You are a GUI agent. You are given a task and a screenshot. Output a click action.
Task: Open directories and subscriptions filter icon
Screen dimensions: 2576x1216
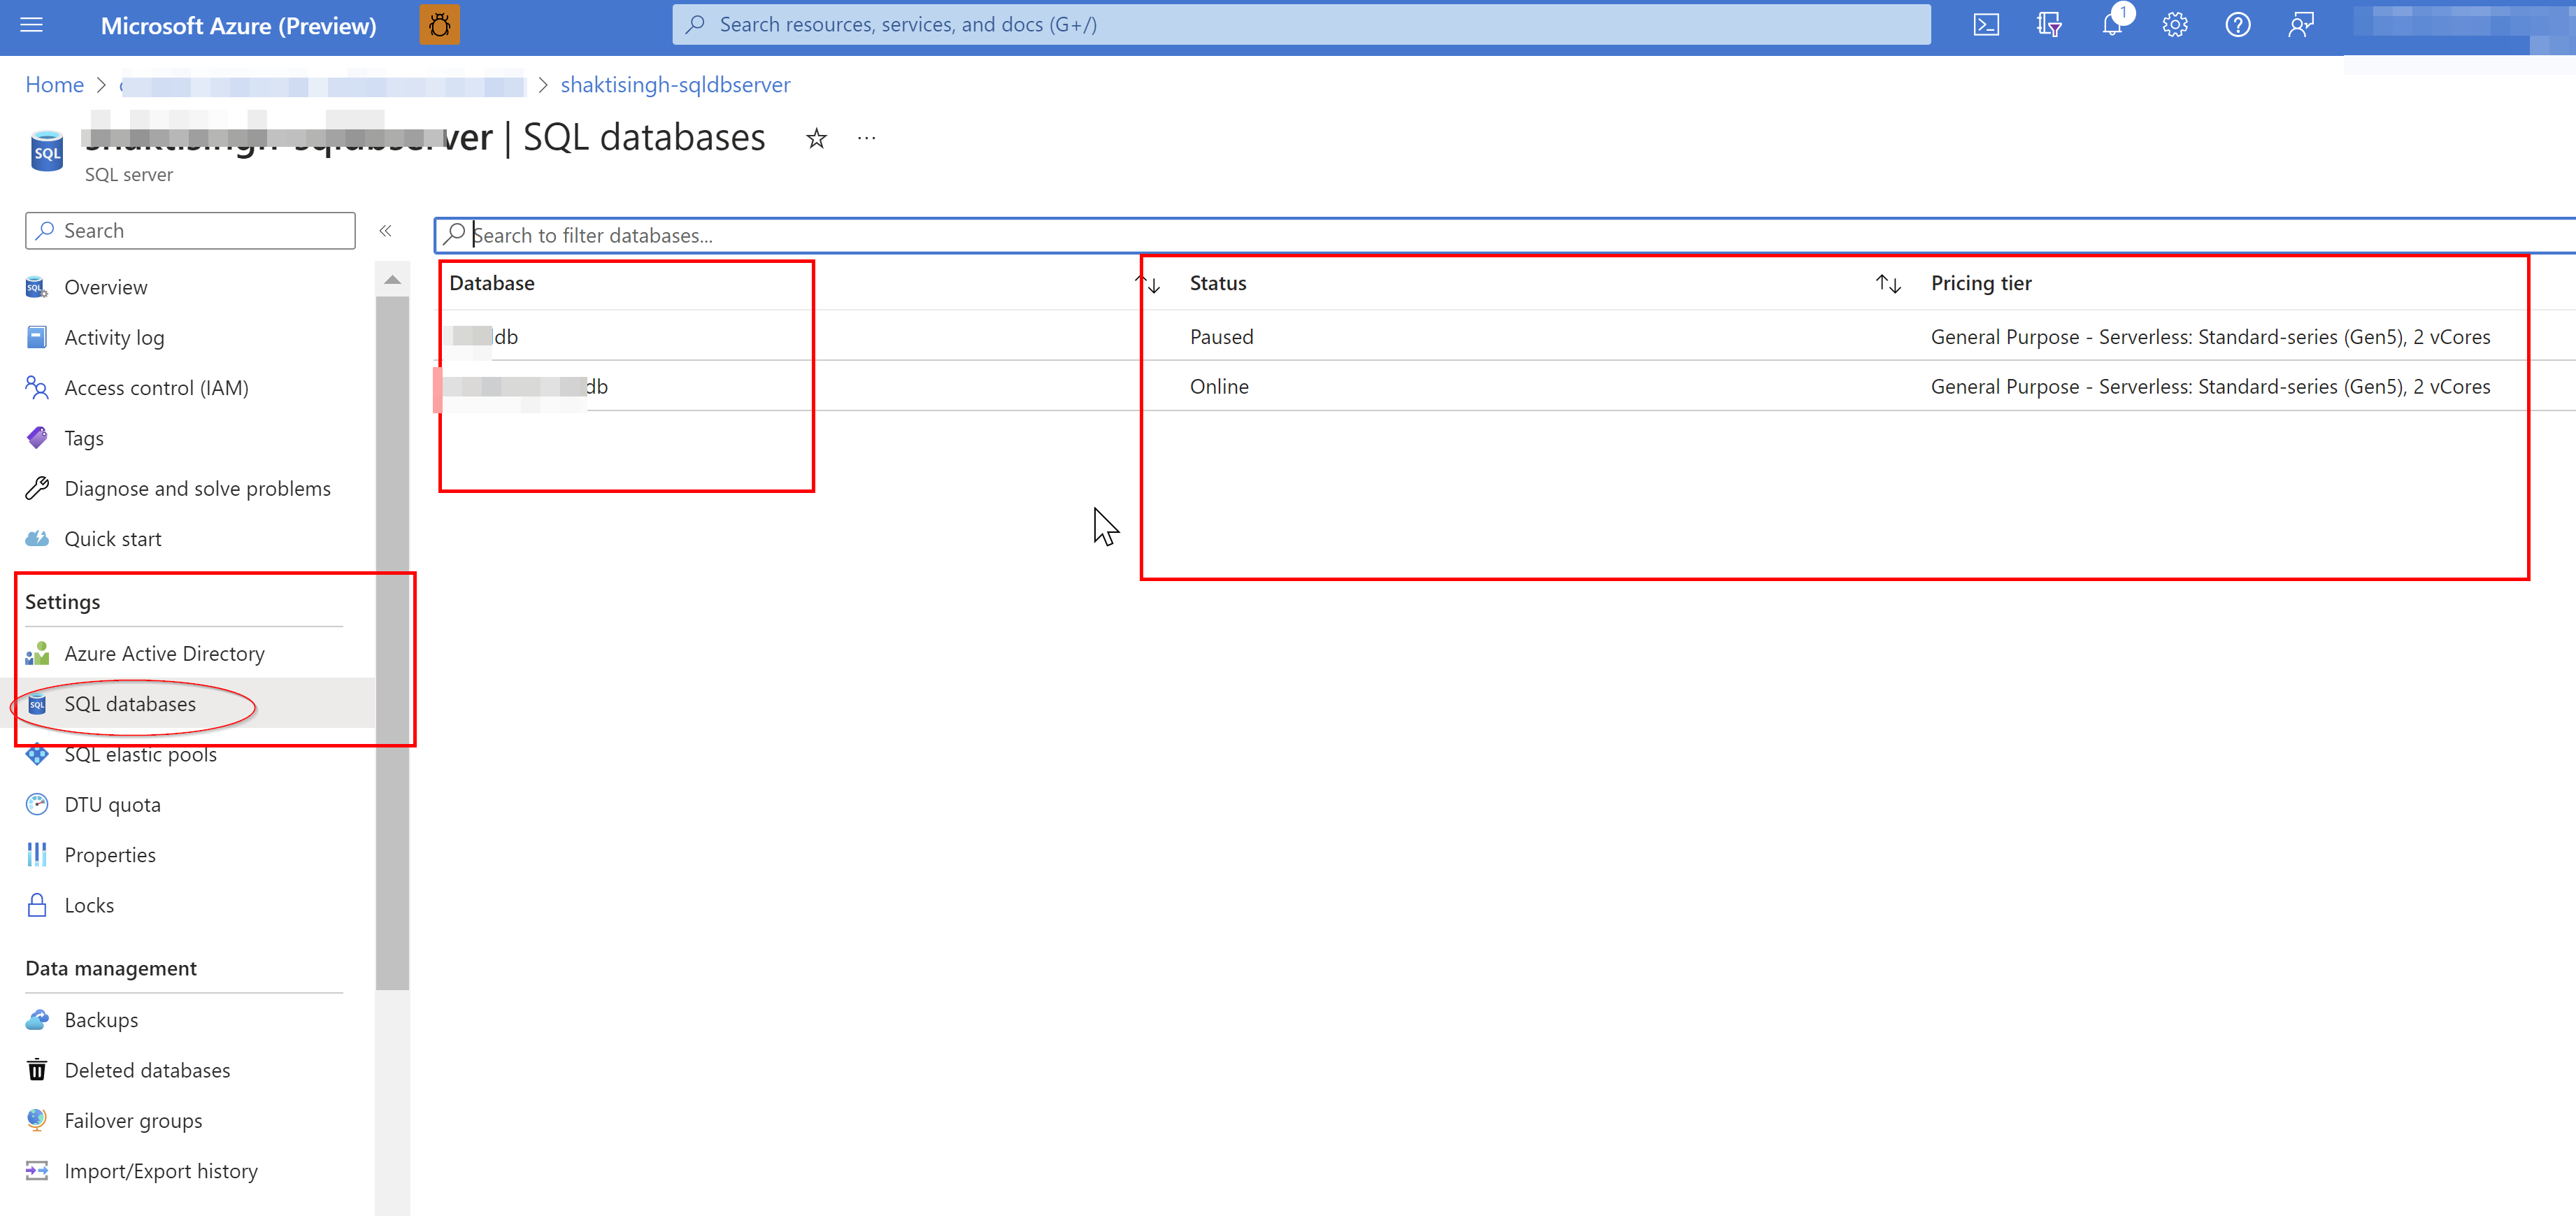tap(2048, 25)
